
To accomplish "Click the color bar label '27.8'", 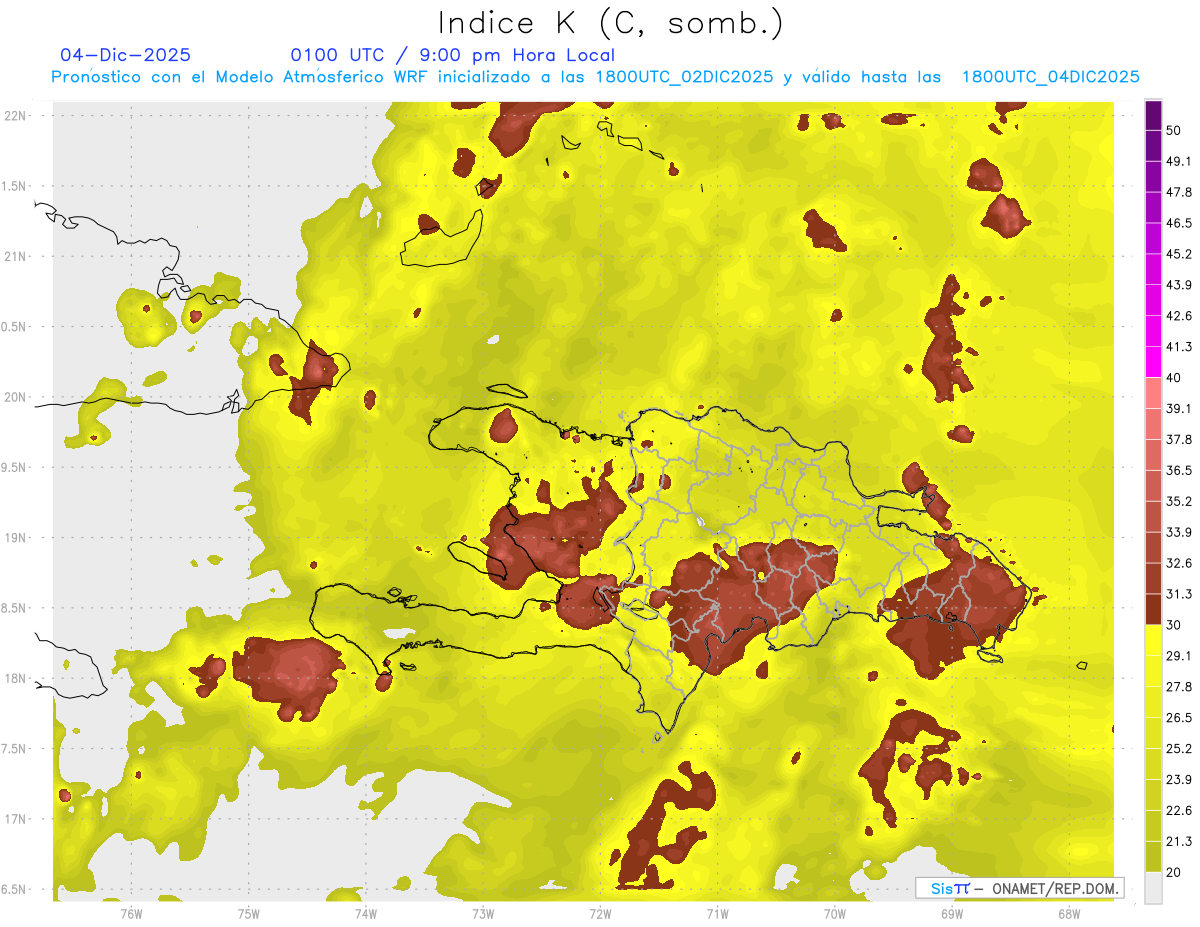I will pyautogui.click(x=1179, y=686).
